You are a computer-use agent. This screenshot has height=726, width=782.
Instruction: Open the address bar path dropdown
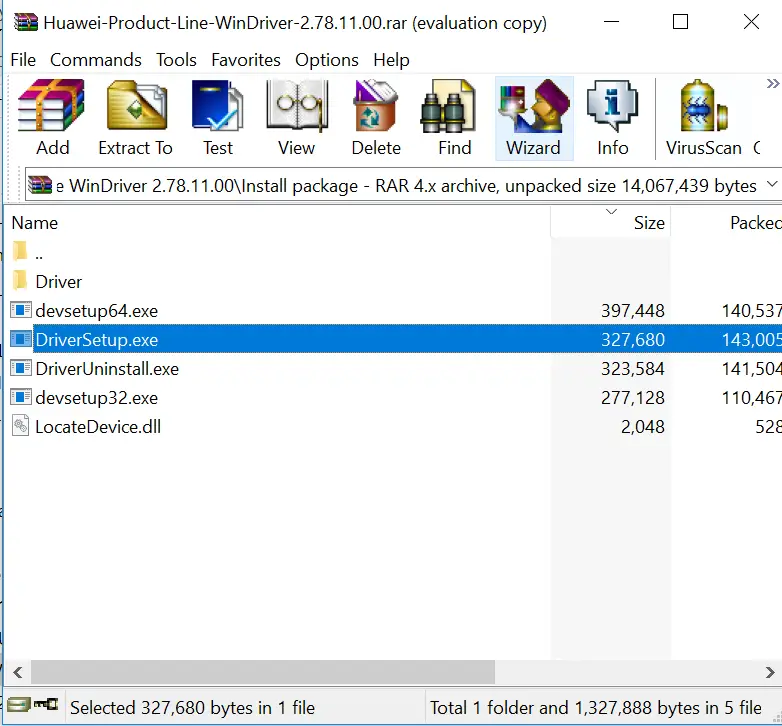(x=772, y=184)
